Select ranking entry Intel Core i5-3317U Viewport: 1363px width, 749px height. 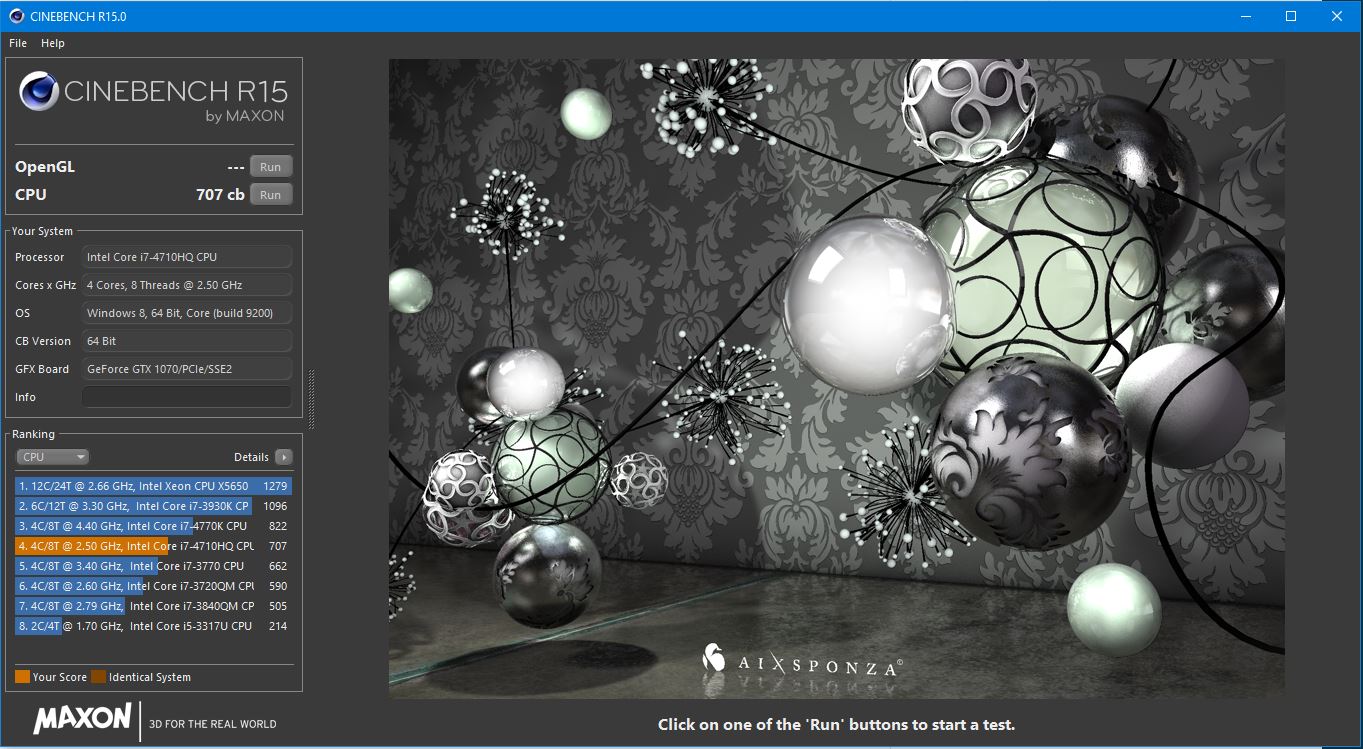click(154, 626)
